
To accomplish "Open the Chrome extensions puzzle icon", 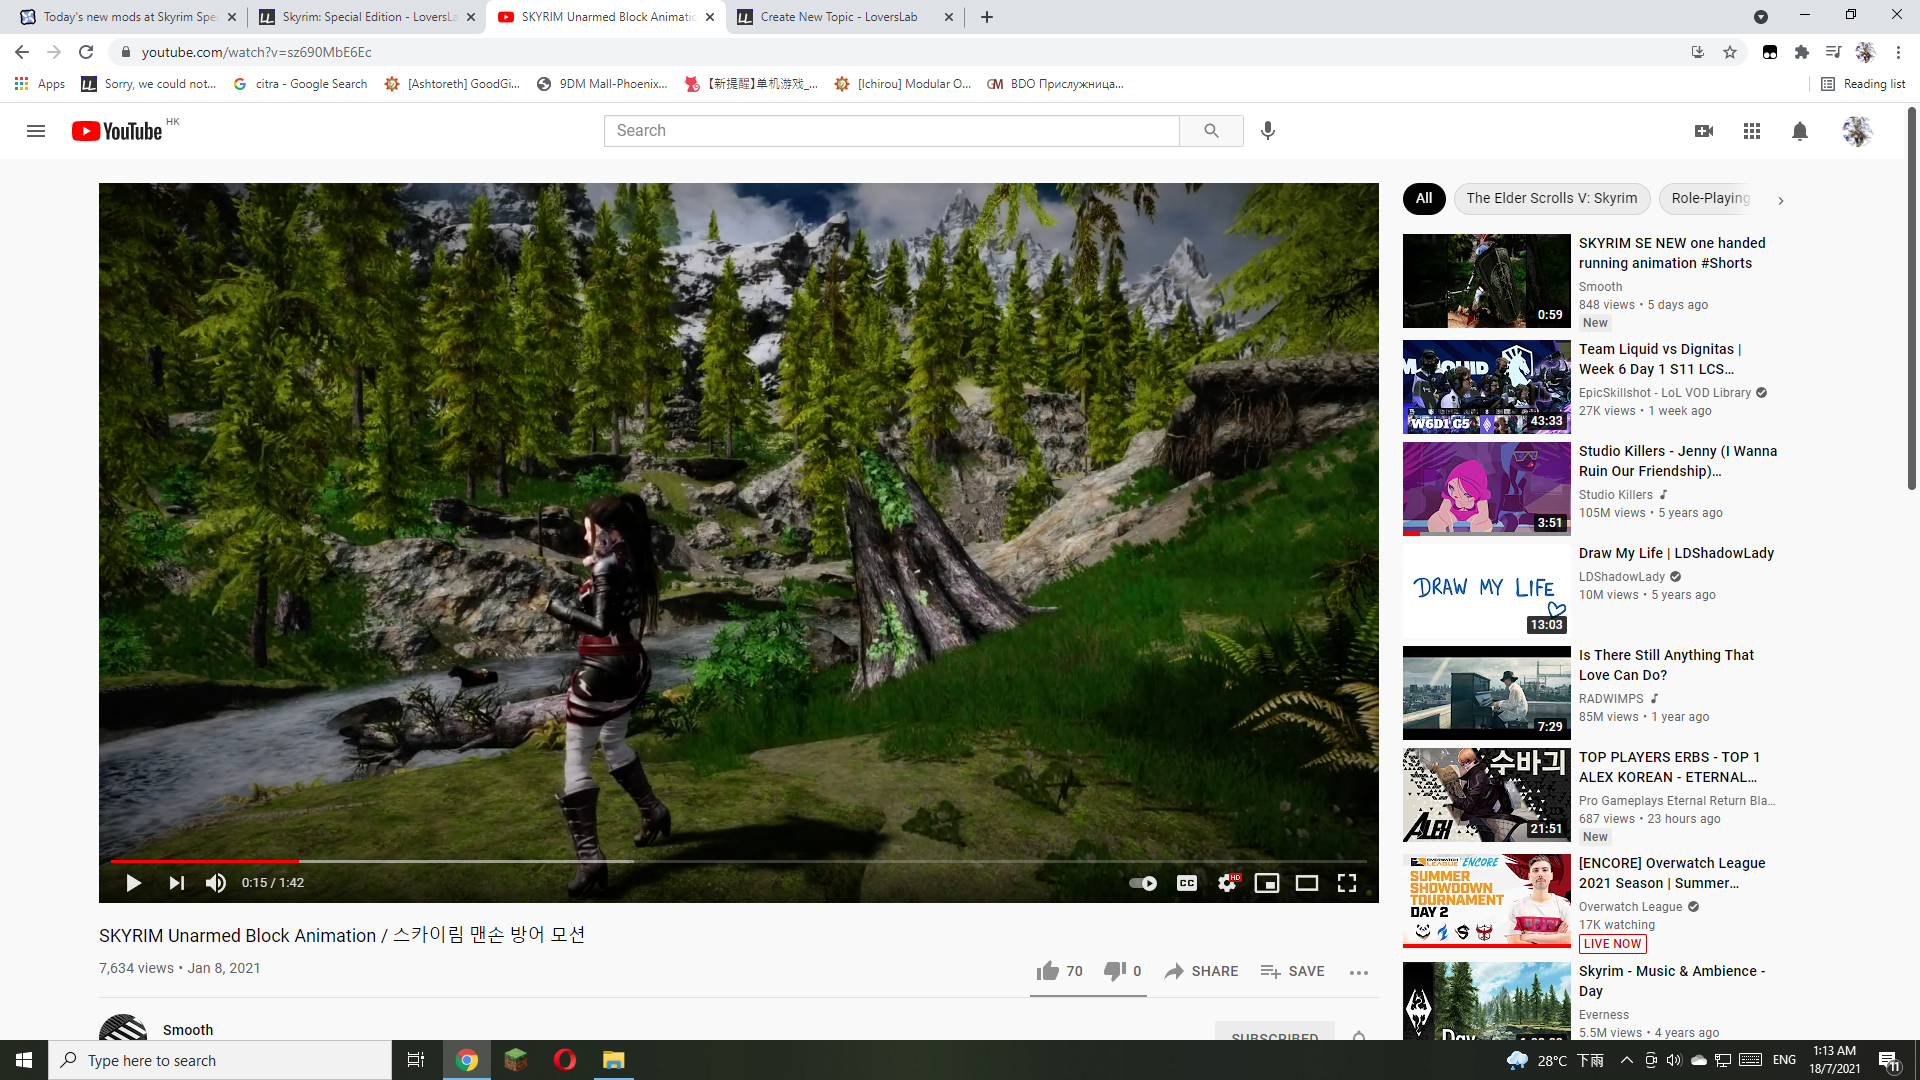I will 1801,52.
